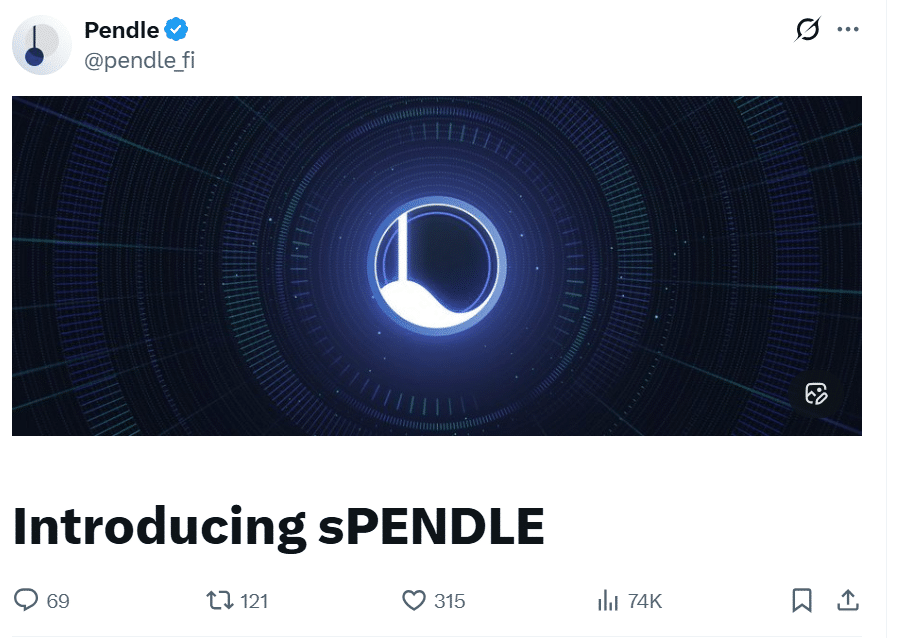Select the Introducing sPENDLE headline
Image resolution: width=908 pixels, height=638 pixels.
point(277,523)
